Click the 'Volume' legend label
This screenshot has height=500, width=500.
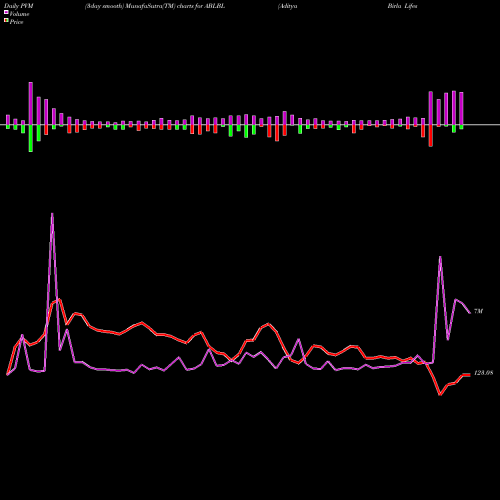pos(19,14)
